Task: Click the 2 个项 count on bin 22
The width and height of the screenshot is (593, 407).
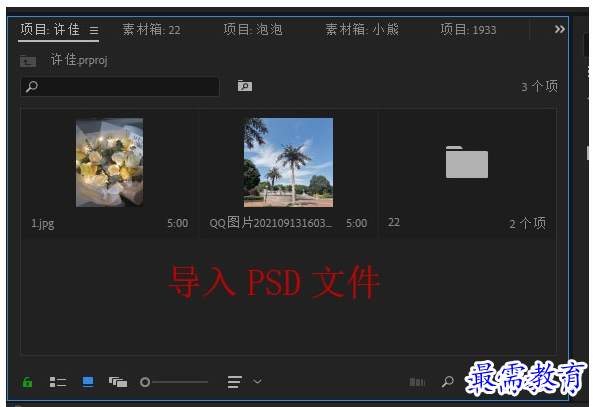Action: (x=528, y=223)
